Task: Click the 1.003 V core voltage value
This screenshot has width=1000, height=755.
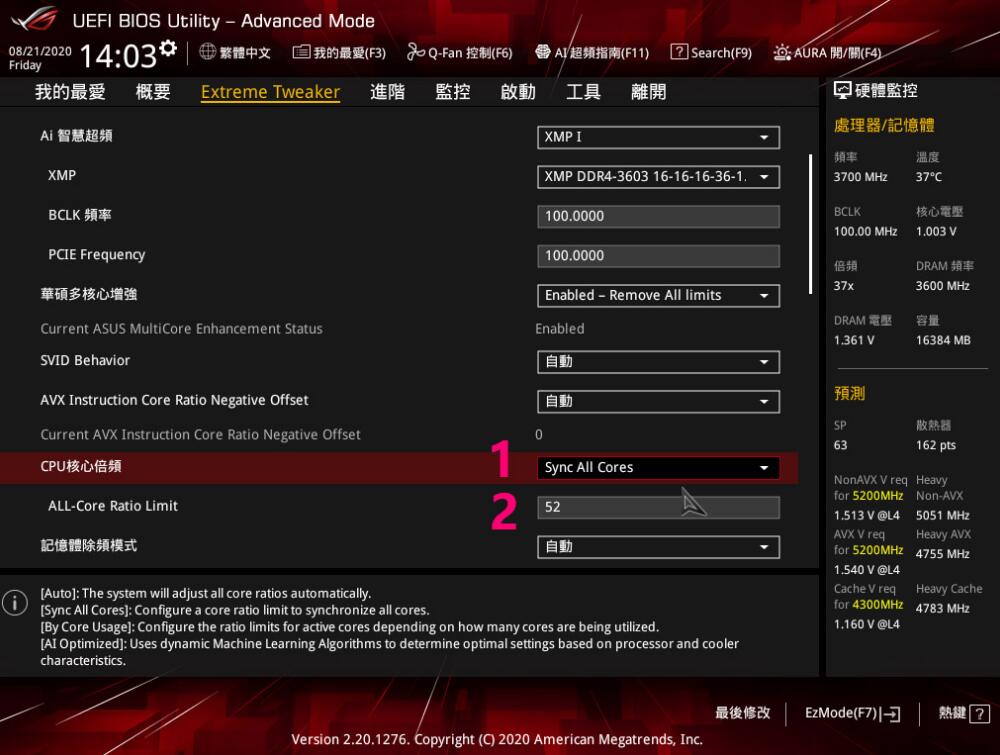Action: click(936, 231)
